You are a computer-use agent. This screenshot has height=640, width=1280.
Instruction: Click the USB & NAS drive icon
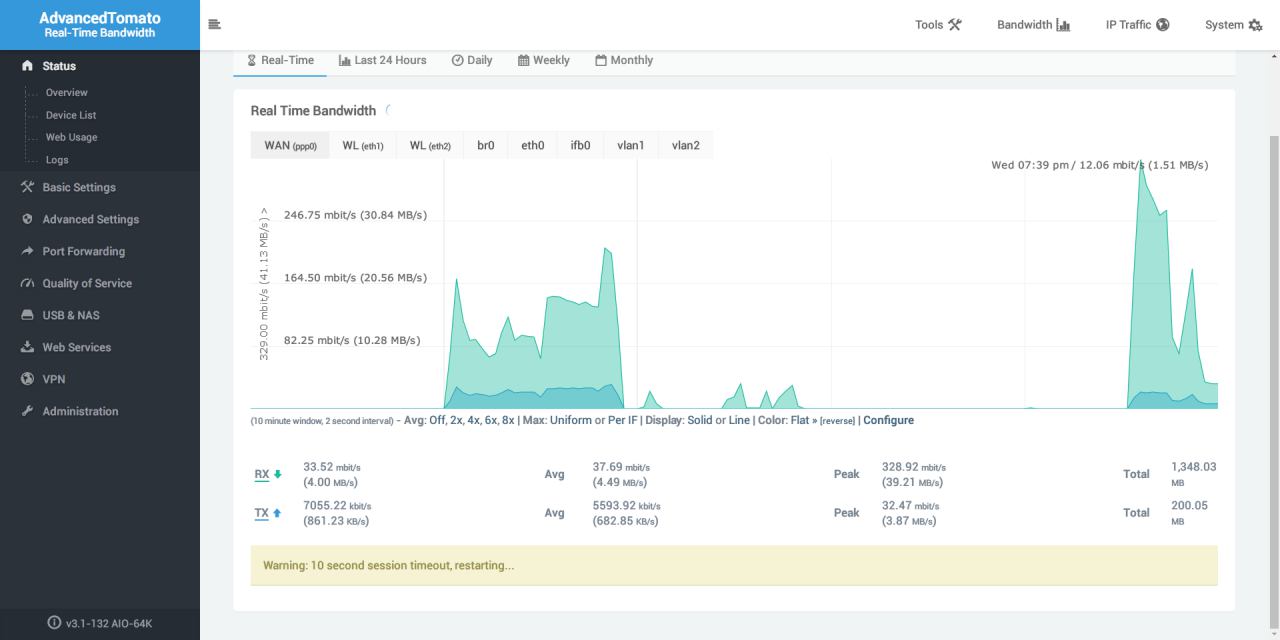pyautogui.click(x=27, y=315)
